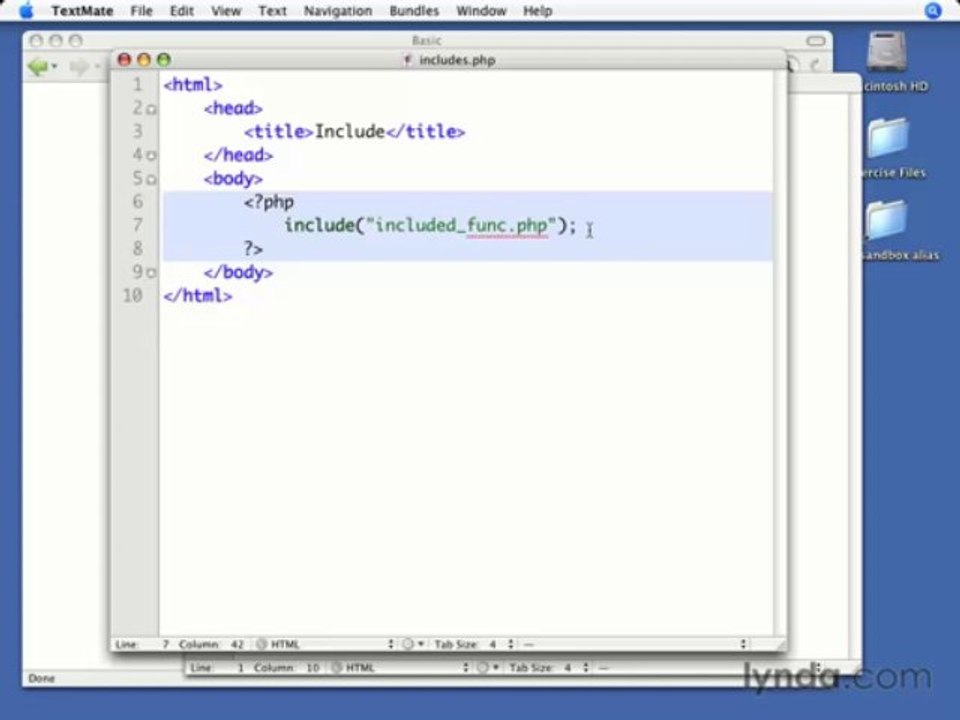The width and height of the screenshot is (960, 720).
Task: Click includes.php file icon in title bar
Action: [x=407, y=60]
